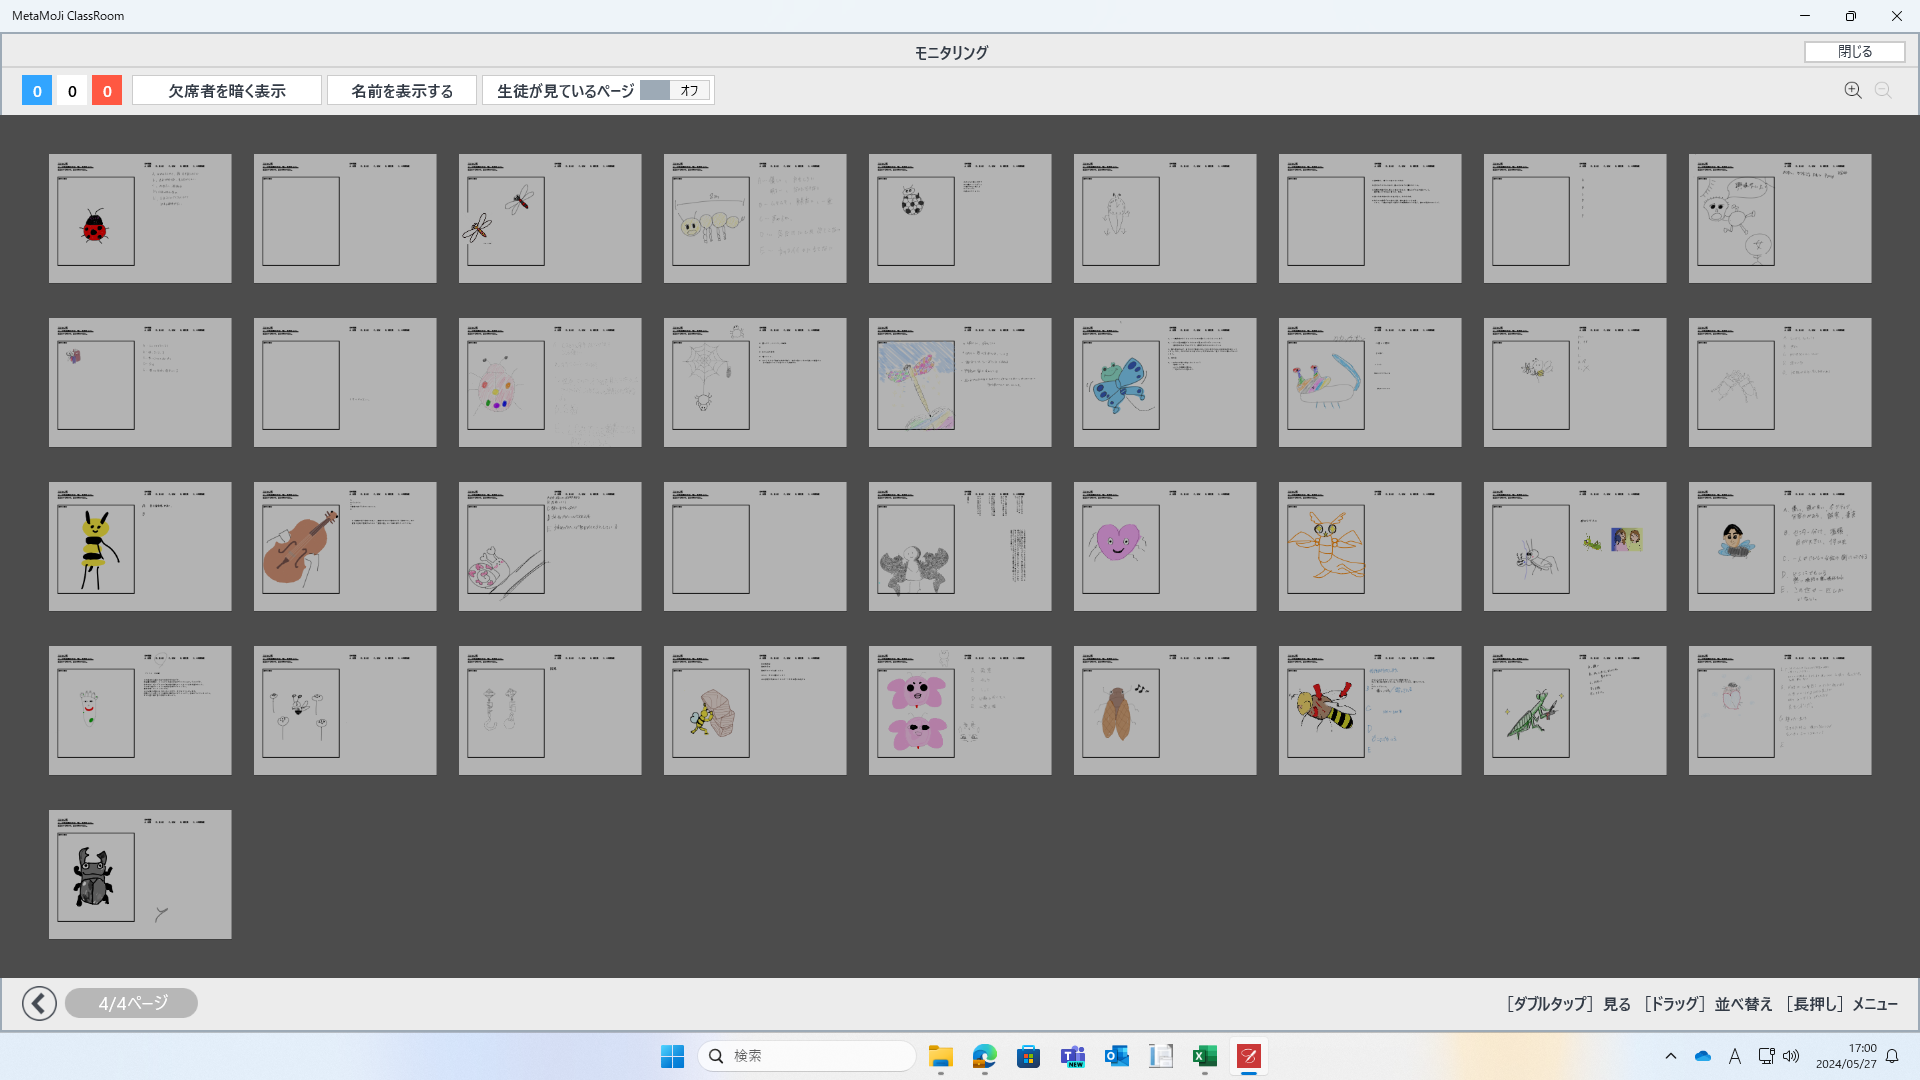1920x1080 pixels.
Task: Click the 閉じる button
Action: pos(1854,51)
